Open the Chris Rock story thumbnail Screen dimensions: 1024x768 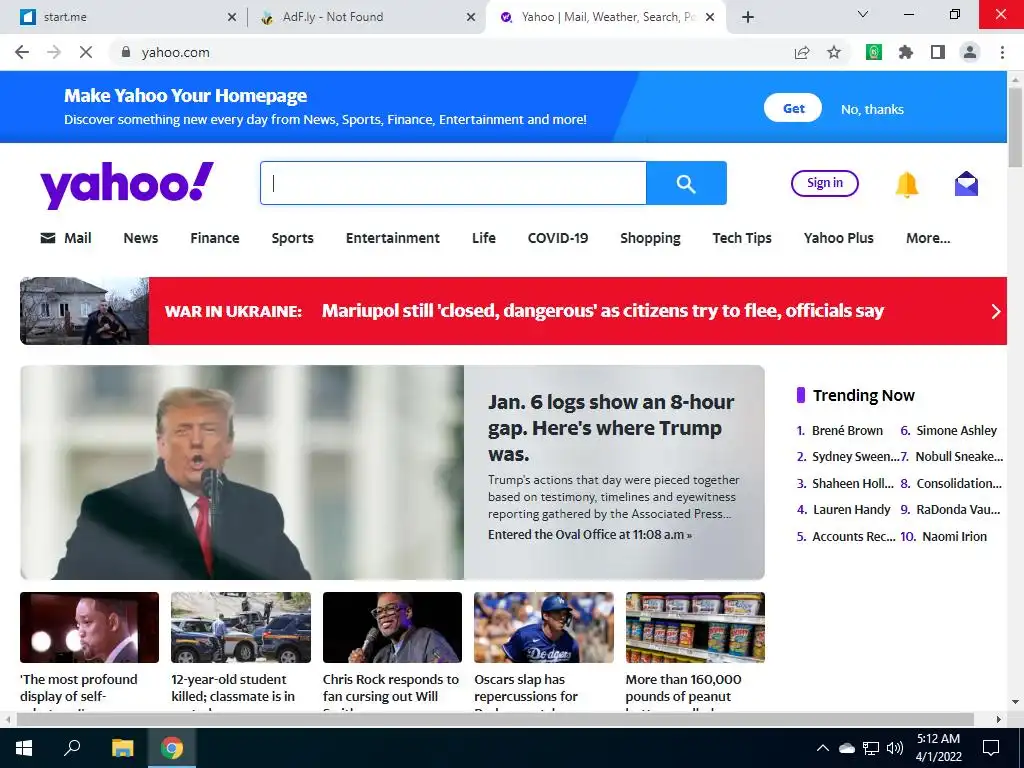392,628
